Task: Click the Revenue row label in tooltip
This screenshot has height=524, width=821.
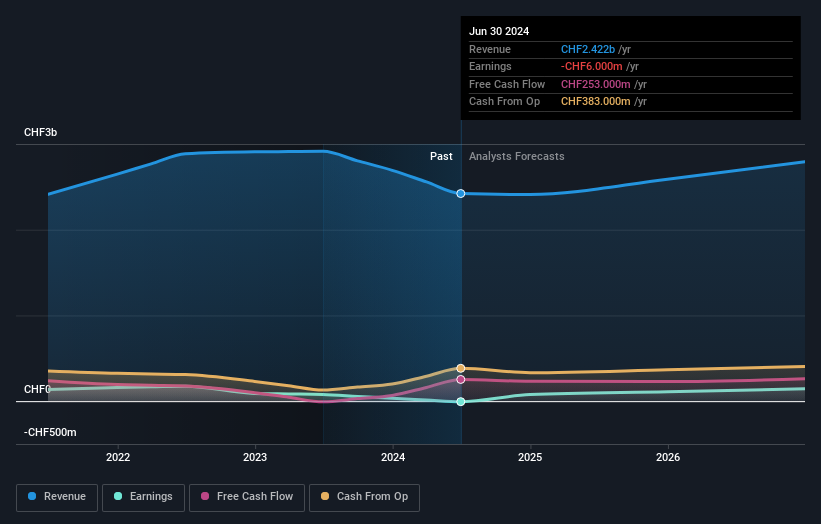Action: click(x=490, y=49)
